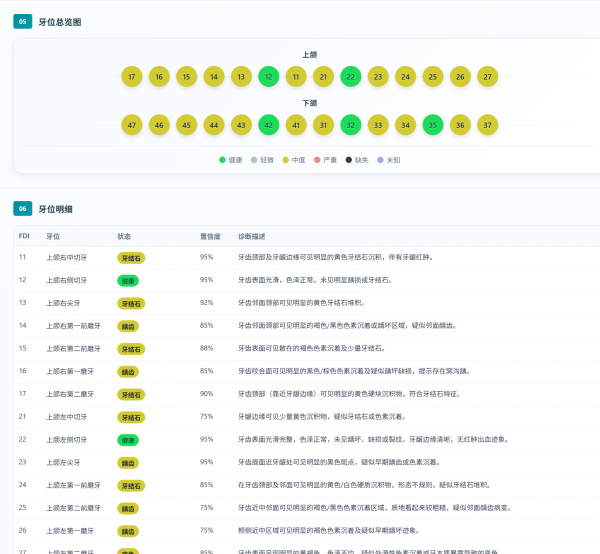Click tooth 23 circle
Screen dimensions: 600x554
(378, 77)
